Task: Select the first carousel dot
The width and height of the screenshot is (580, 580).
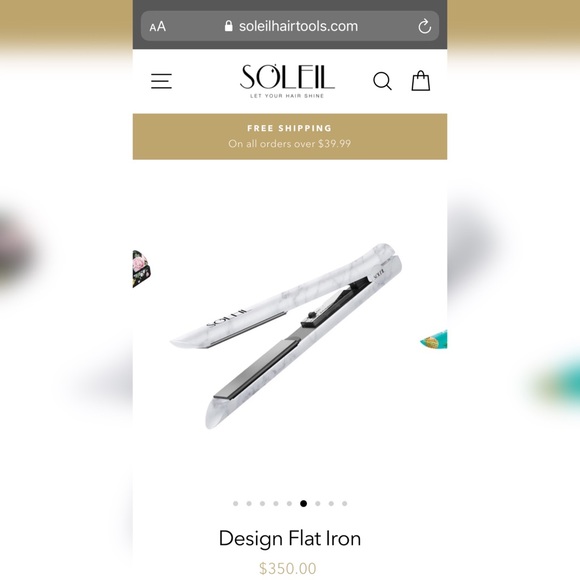Action: 236,503
